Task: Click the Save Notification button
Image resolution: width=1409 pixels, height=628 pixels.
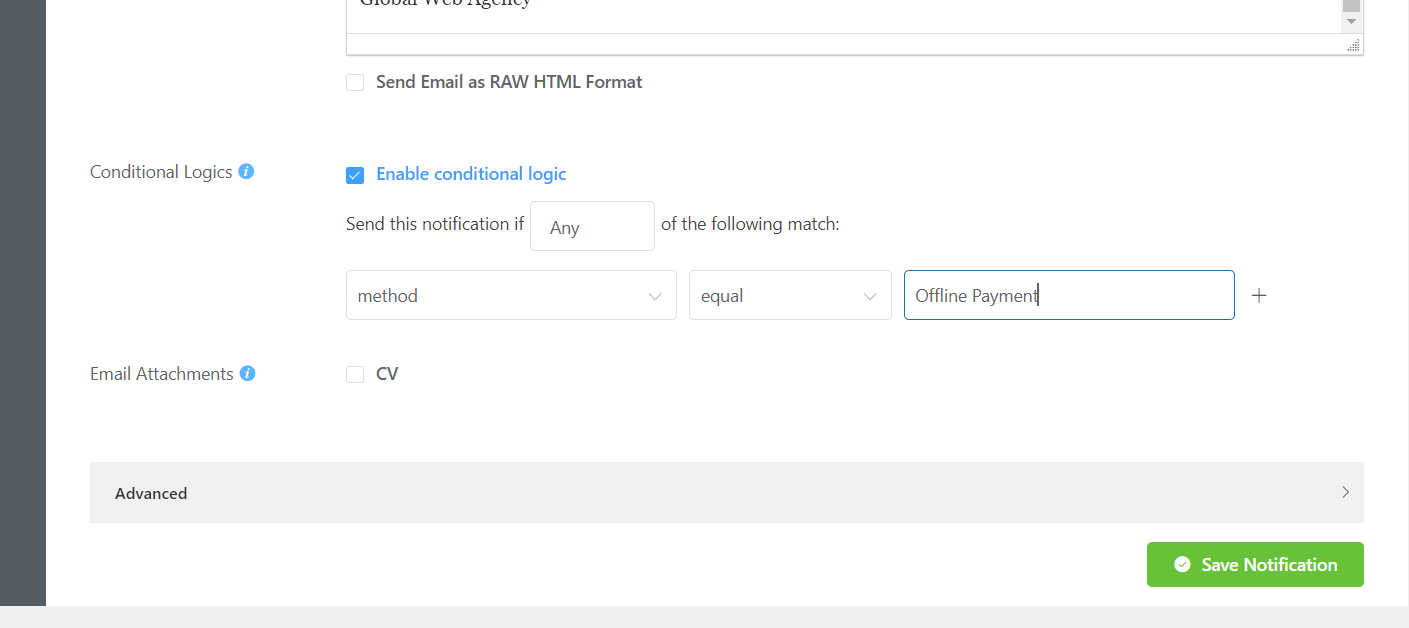Action: point(1255,564)
